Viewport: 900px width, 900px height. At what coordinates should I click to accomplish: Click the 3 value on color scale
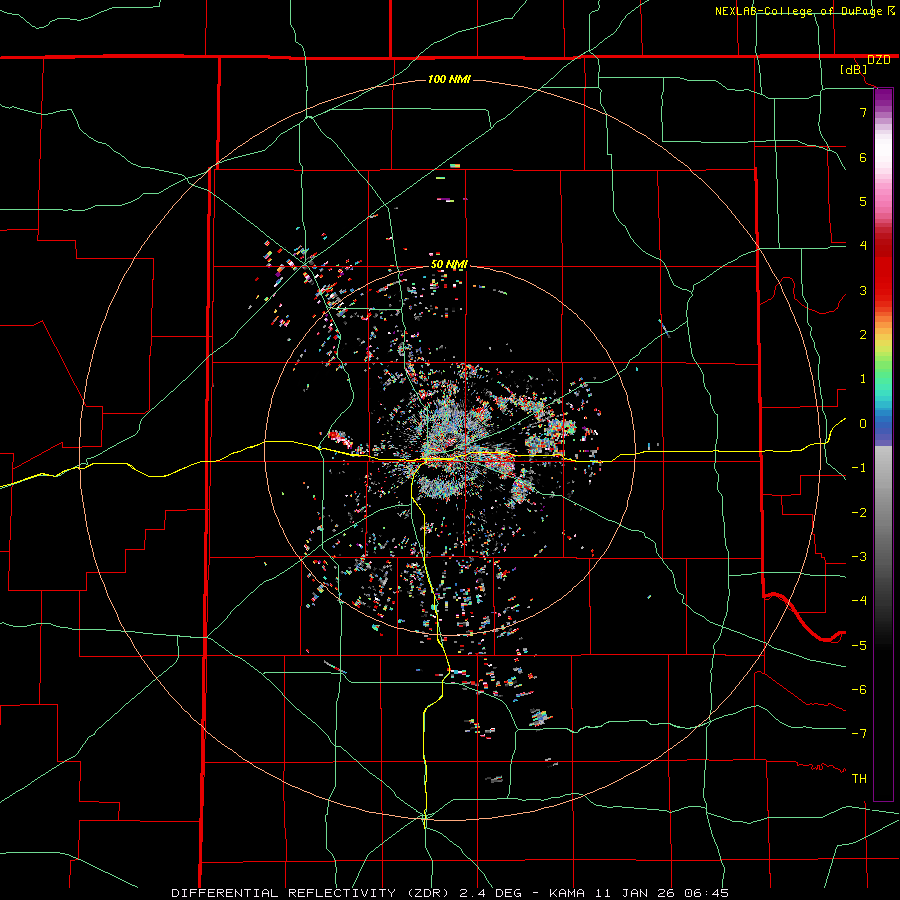click(x=863, y=290)
